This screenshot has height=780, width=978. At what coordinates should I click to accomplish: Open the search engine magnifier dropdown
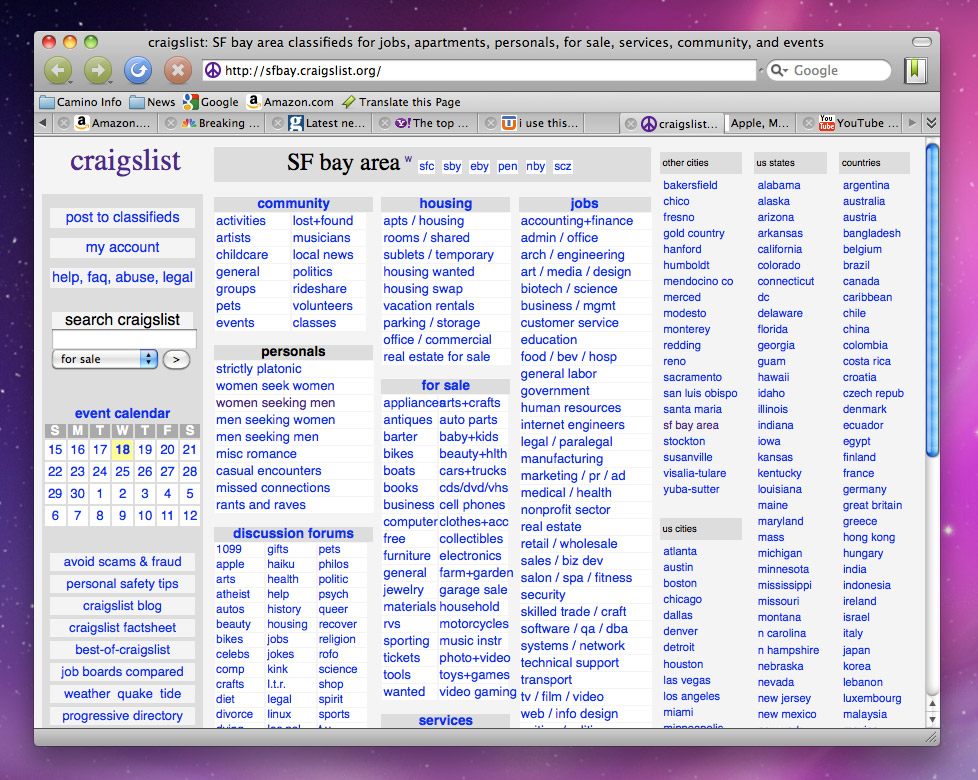pos(780,70)
